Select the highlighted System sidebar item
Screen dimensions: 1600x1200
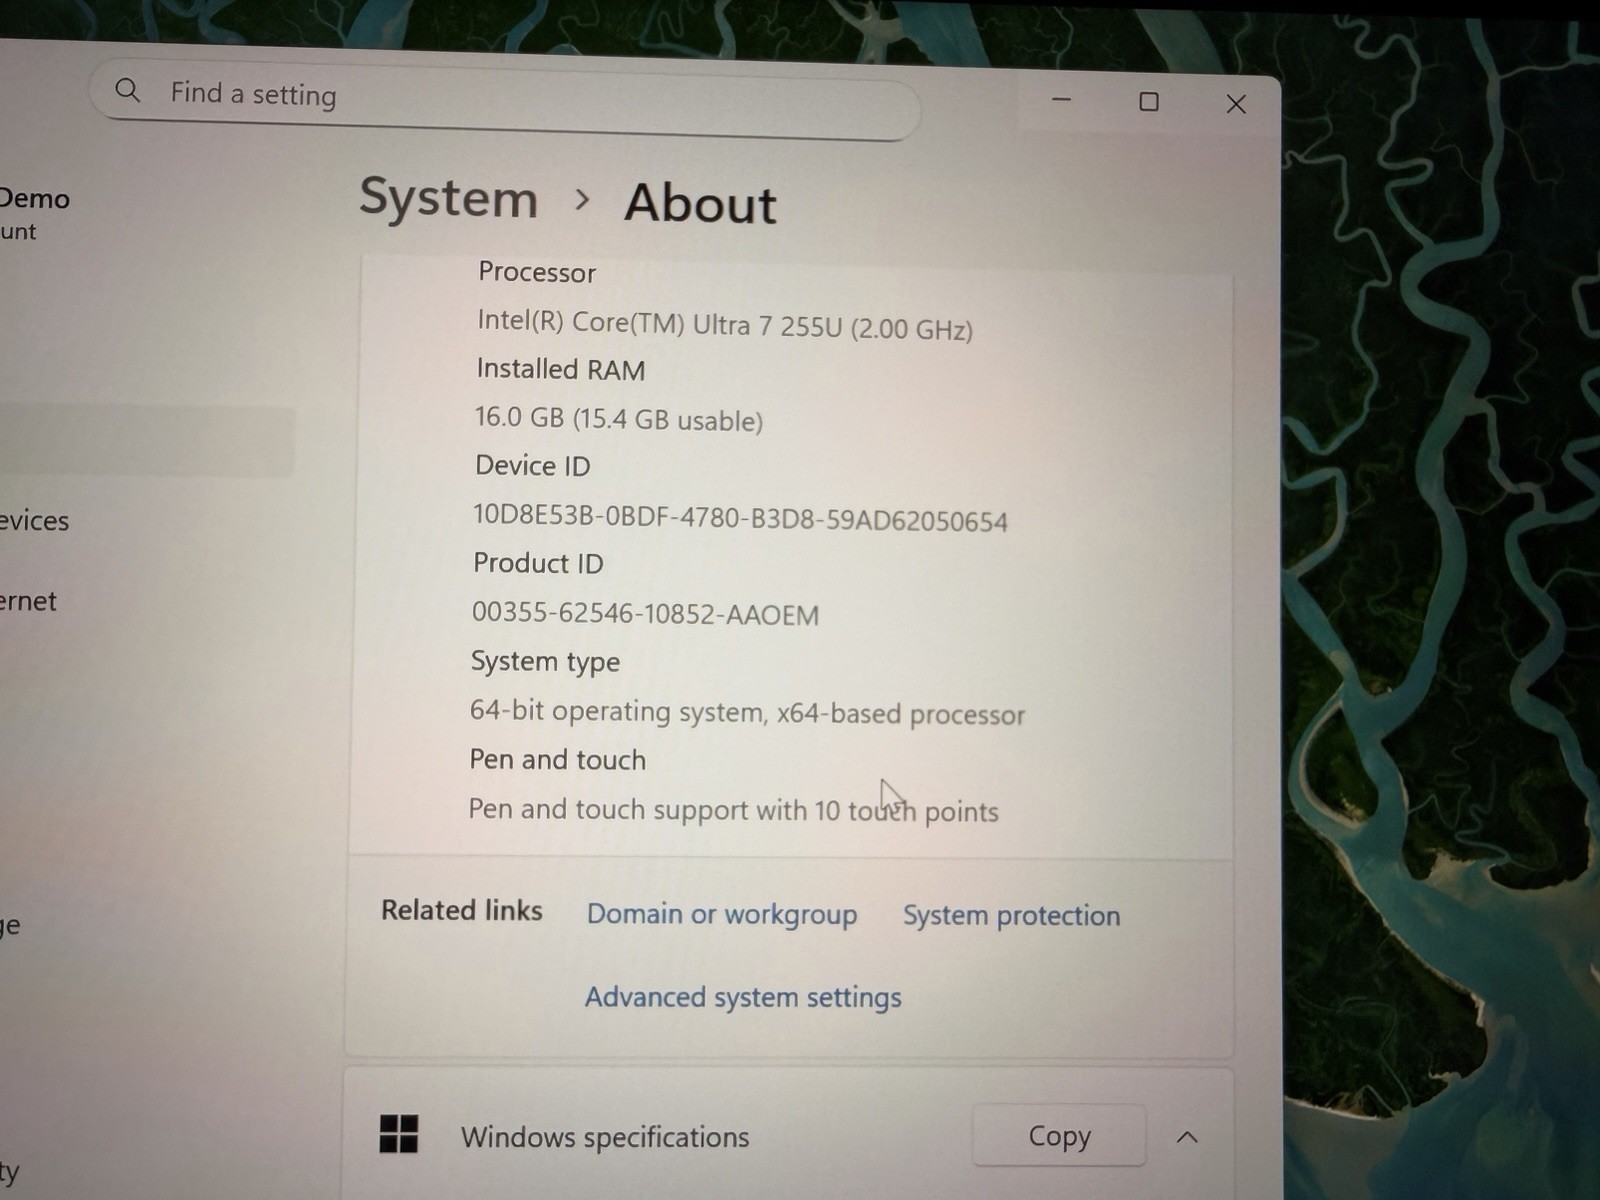pyautogui.click(x=147, y=441)
